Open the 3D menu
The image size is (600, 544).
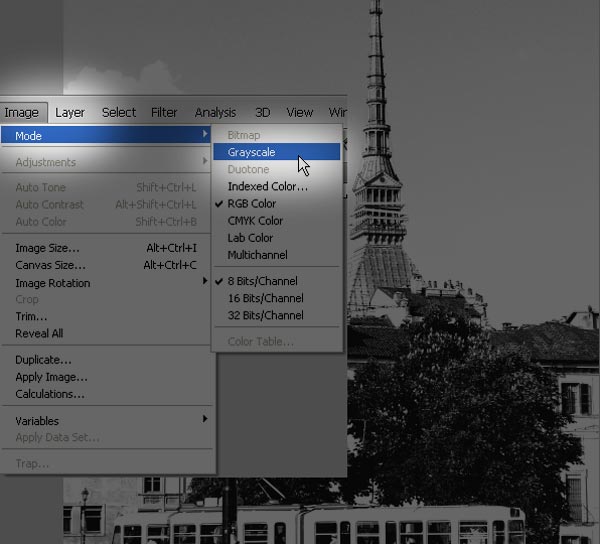[x=262, y=112]
